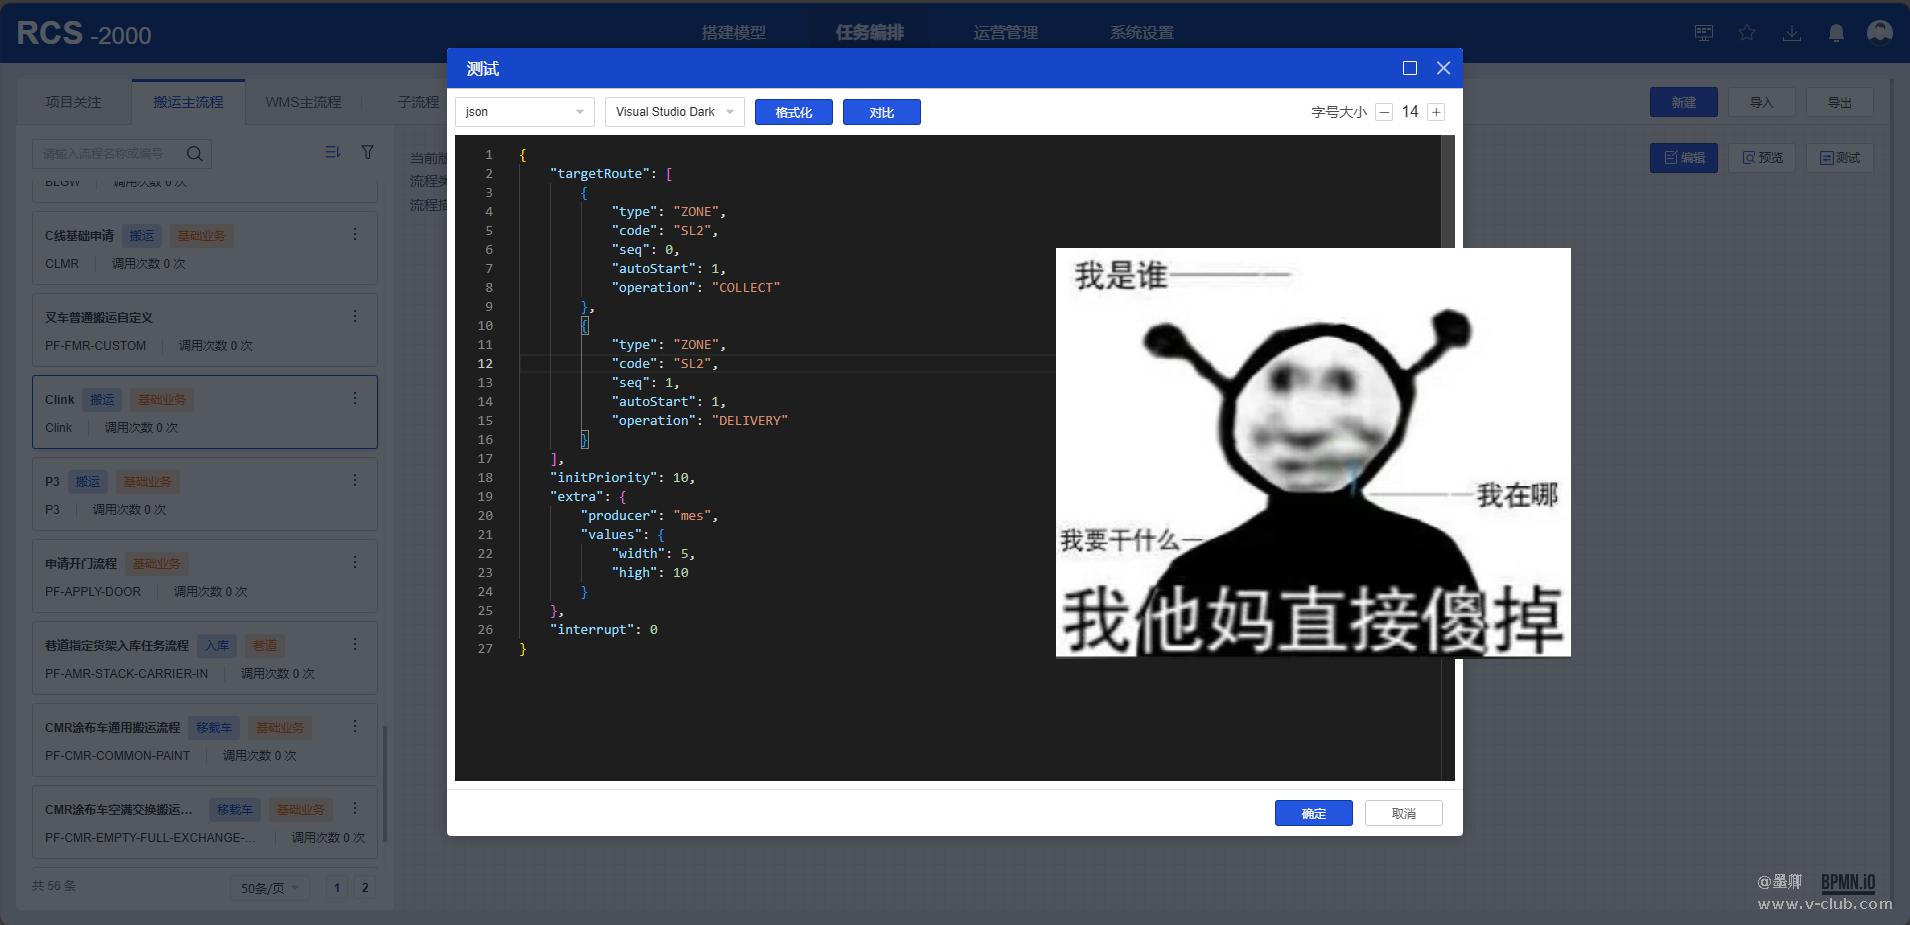Screen dimensions: 1910x925
Task: Open more options for 巷道指定货架入库任务流程 card
Action: click(355, 644)
